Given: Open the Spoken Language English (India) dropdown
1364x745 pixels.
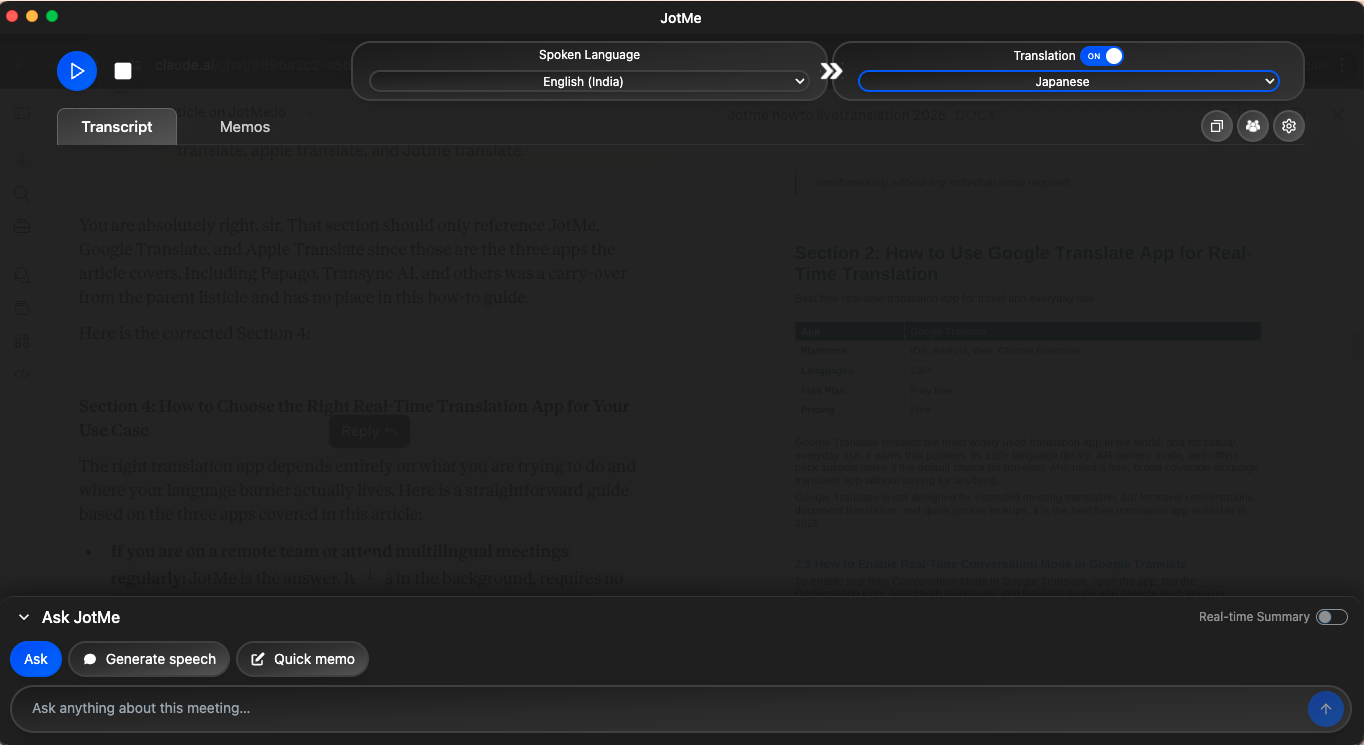Looking at the screenshot, I should [x=589, y=82].
